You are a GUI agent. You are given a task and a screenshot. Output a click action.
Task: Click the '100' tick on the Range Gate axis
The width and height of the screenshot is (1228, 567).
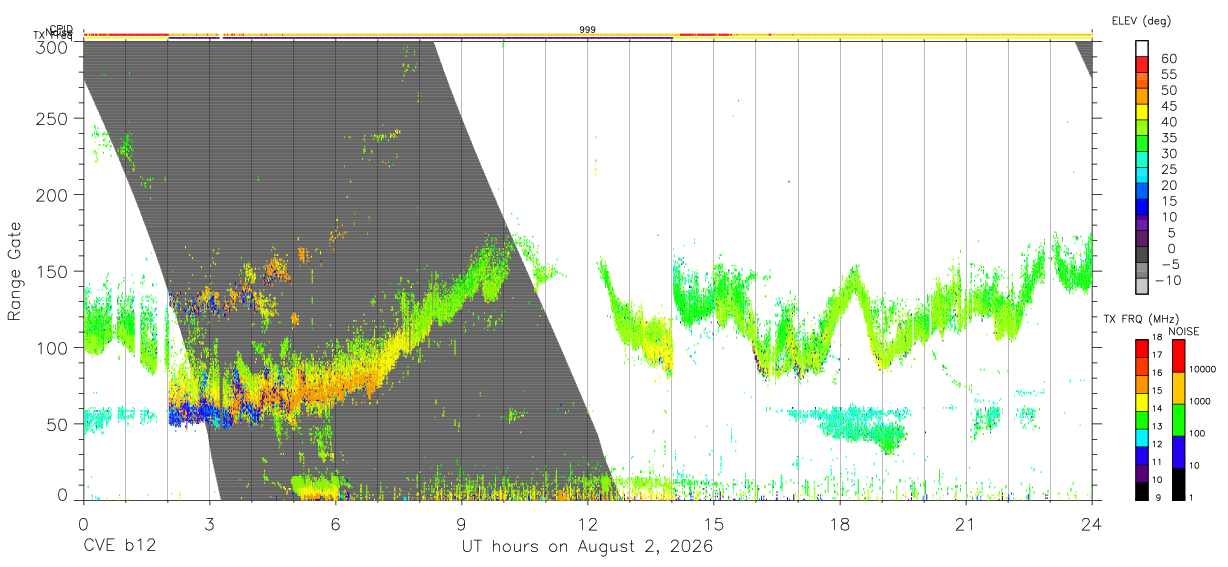[x=52, y=347]
